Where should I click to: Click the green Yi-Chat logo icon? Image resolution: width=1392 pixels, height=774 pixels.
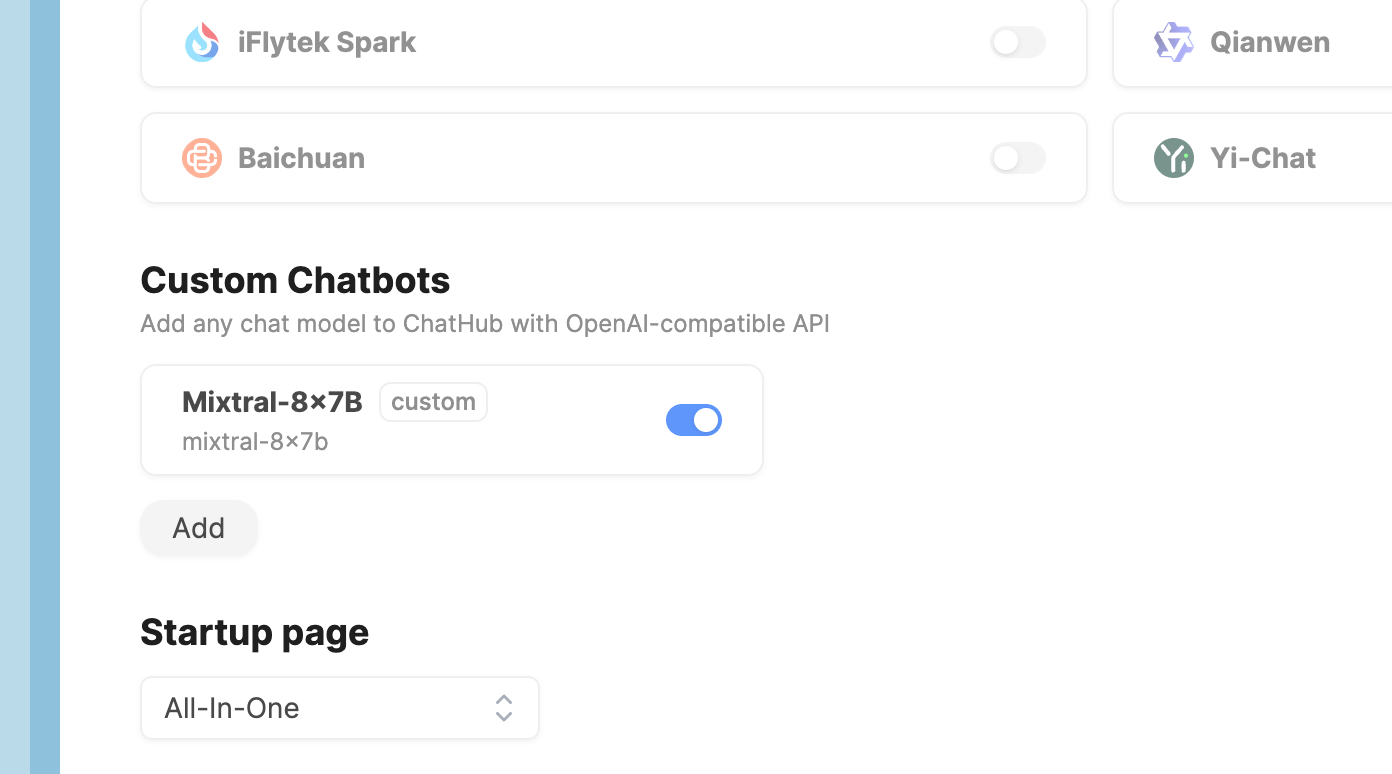click(1174, 158)
